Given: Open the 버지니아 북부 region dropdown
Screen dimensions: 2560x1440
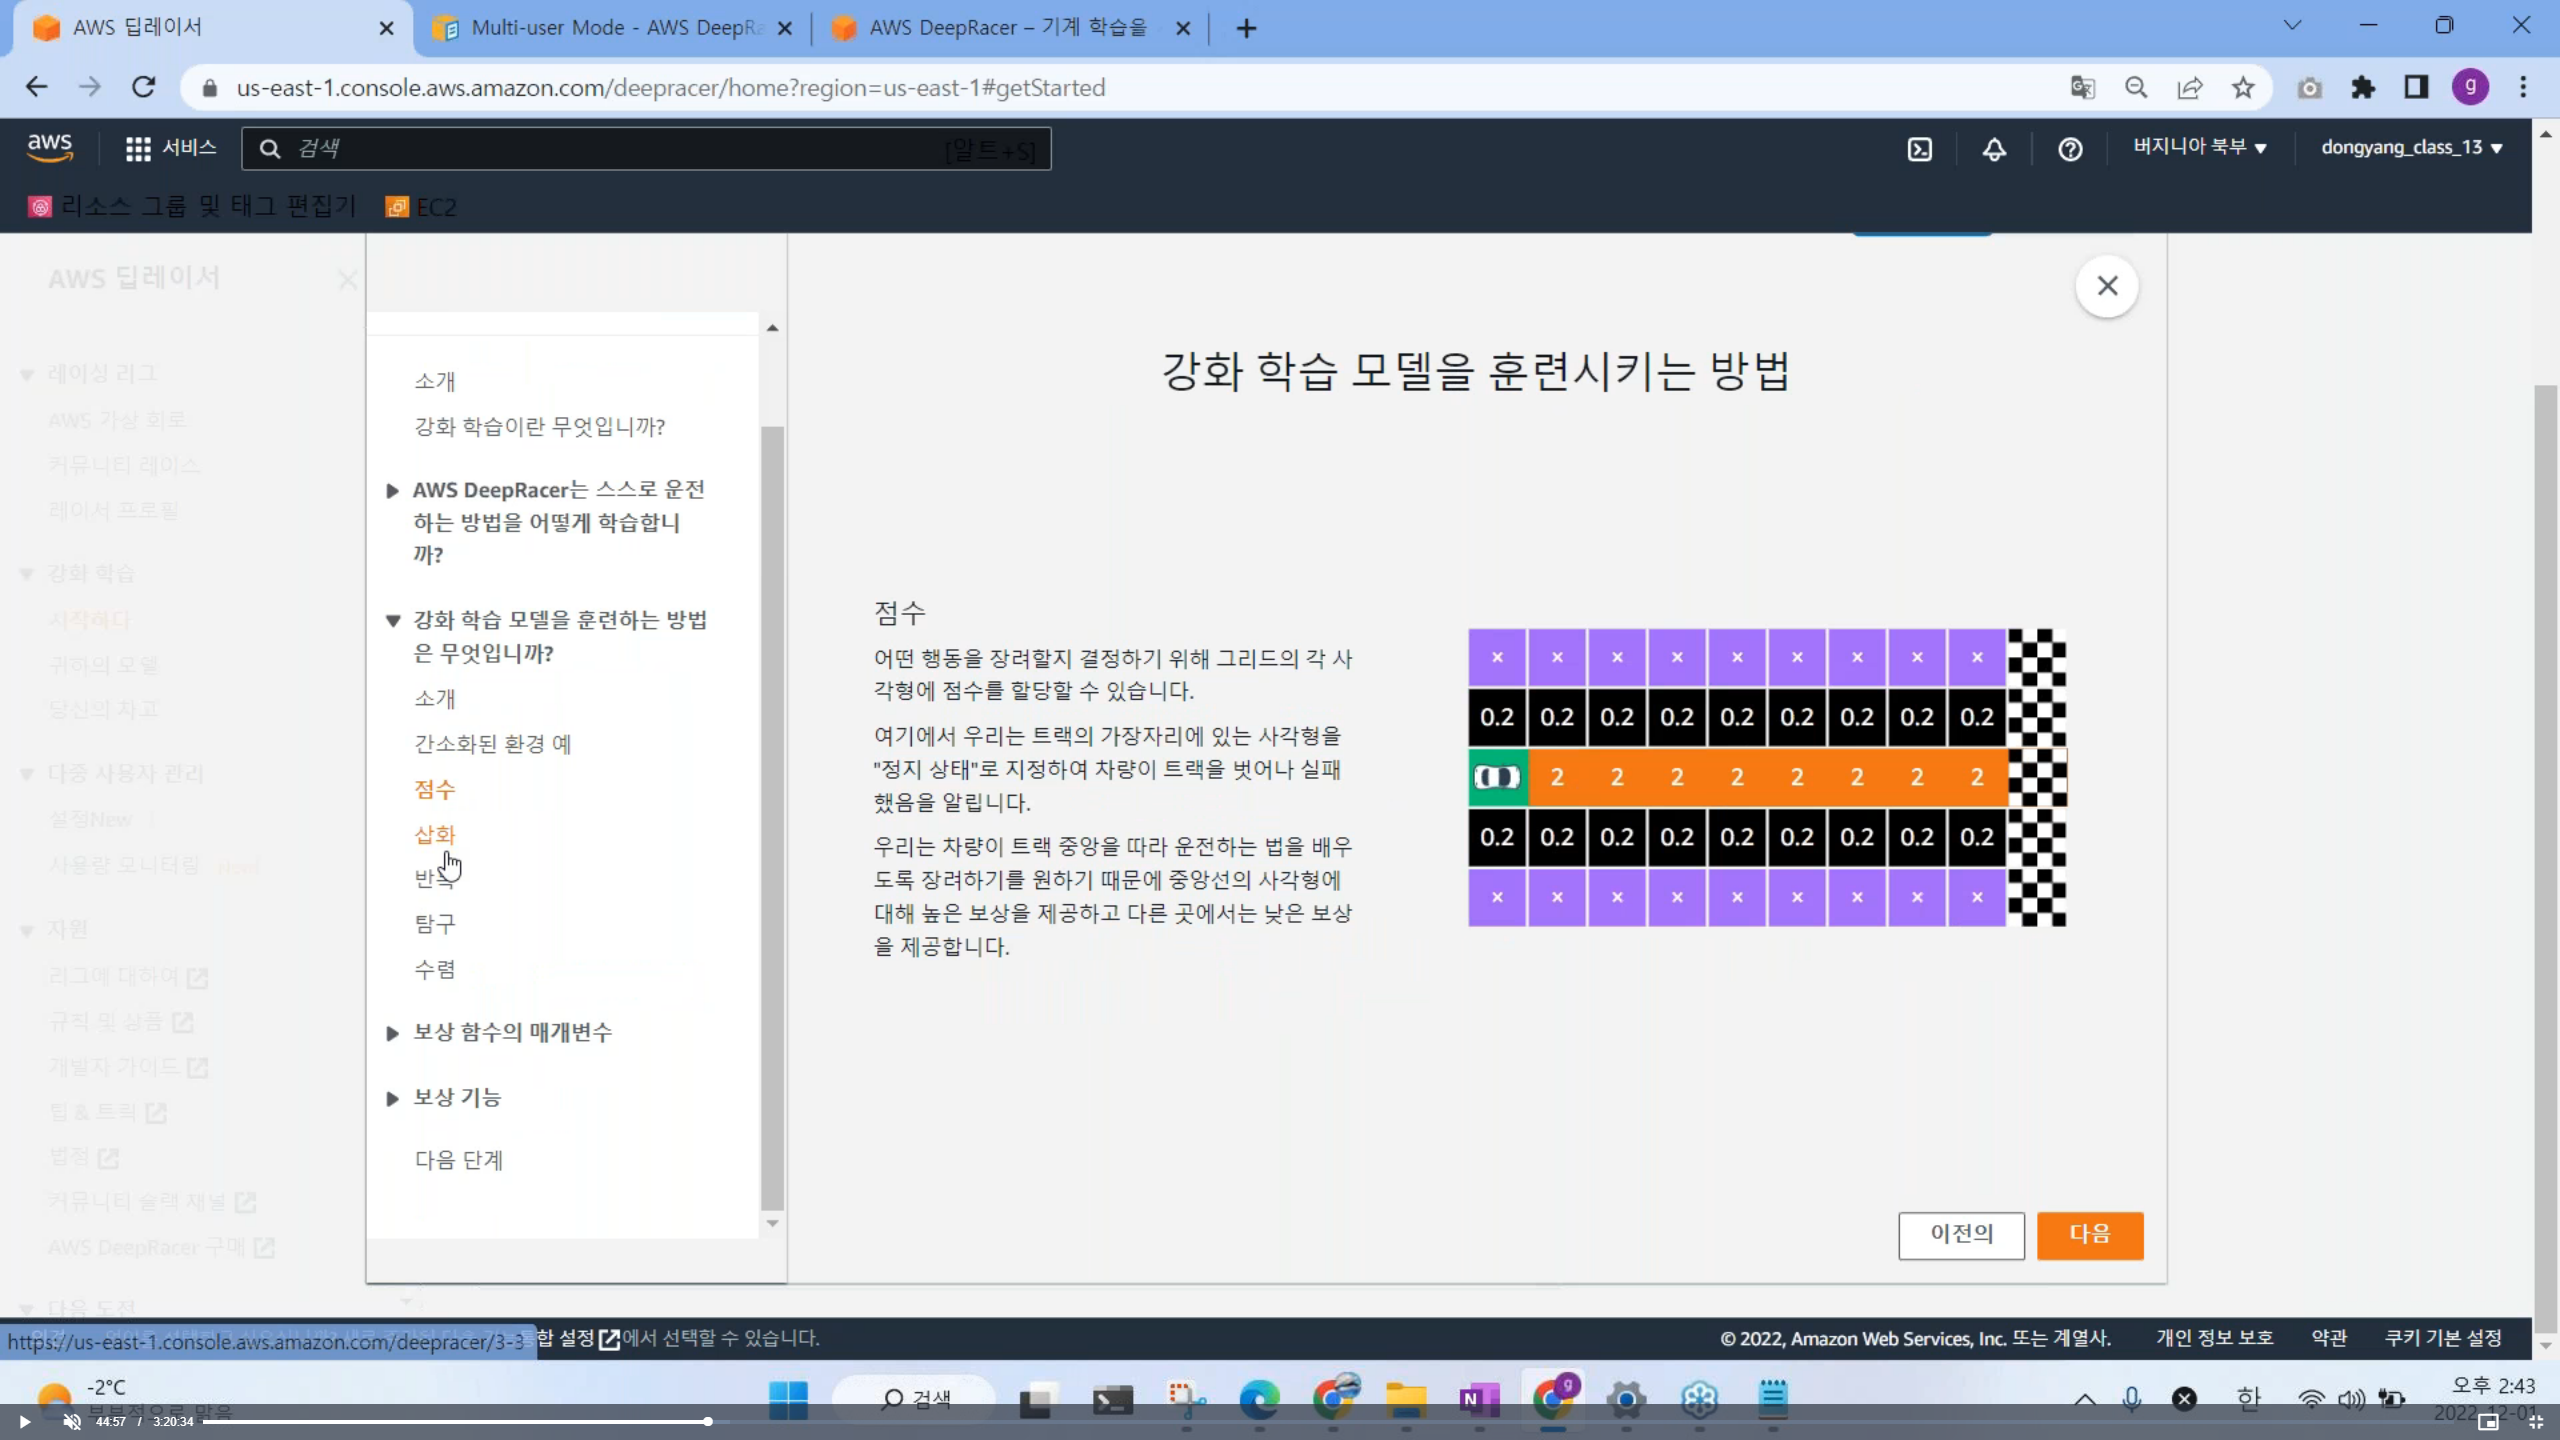Looking at the screenshot, I should tap(2199, 147).
